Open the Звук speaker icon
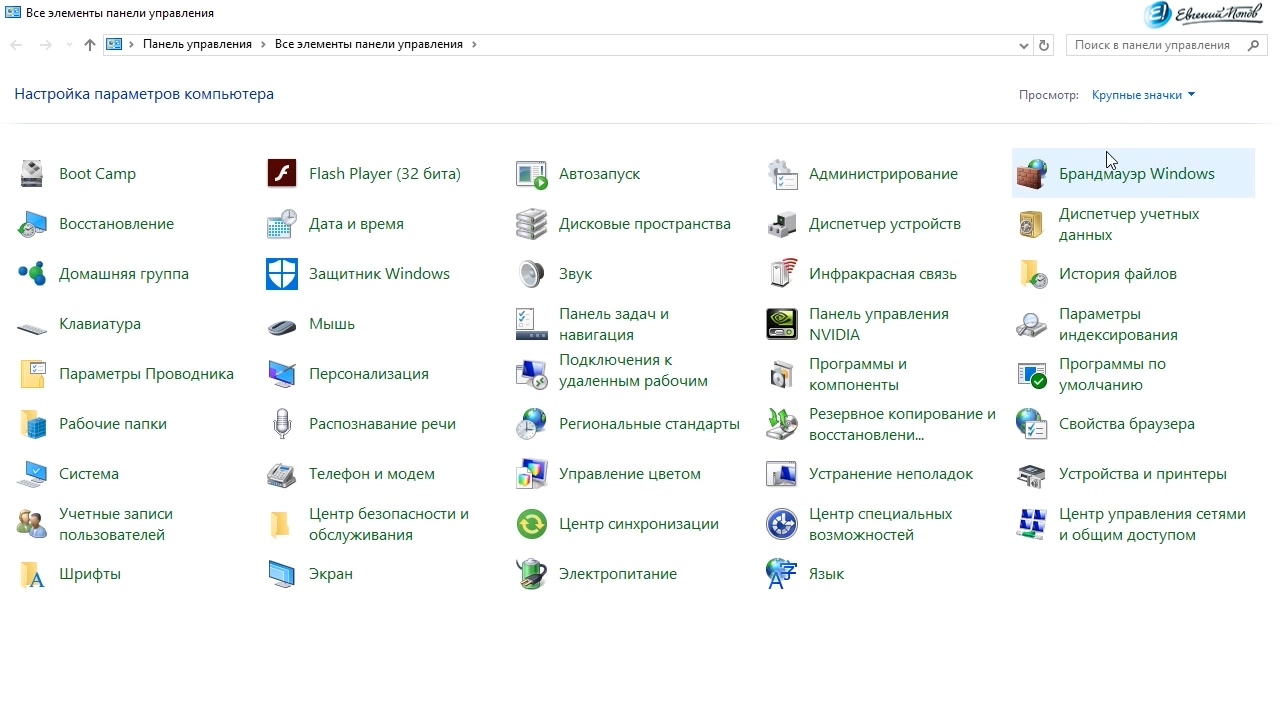This screenshot has height=720, width=1280. [x=532, y=274]
